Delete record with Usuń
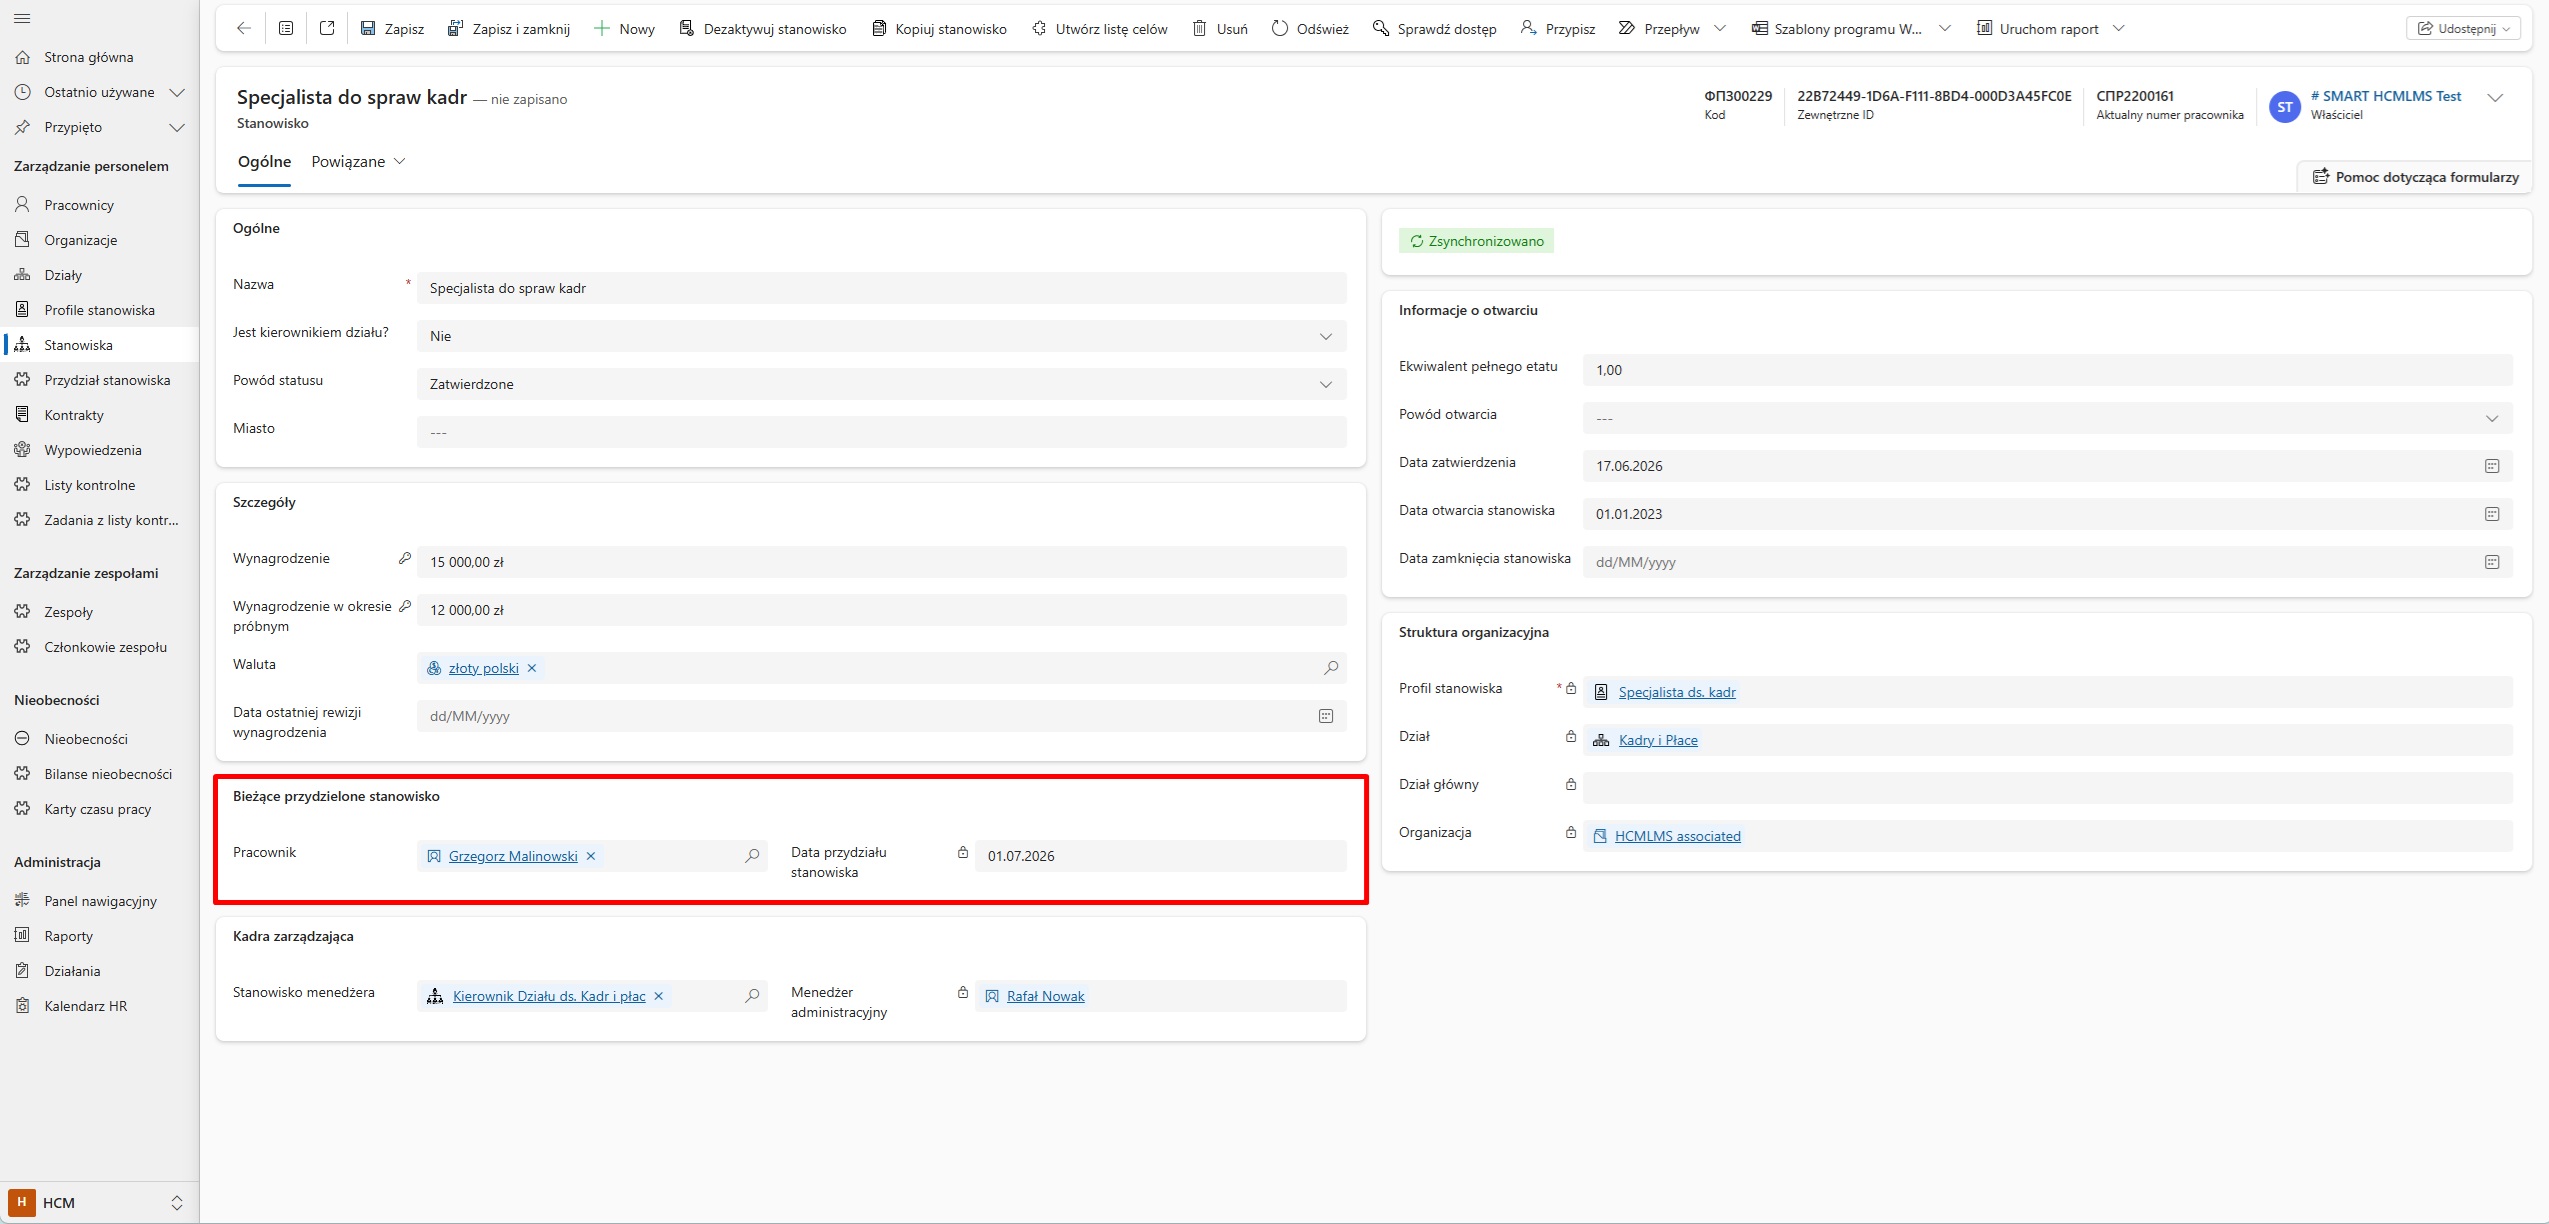 pos(1220,29)
